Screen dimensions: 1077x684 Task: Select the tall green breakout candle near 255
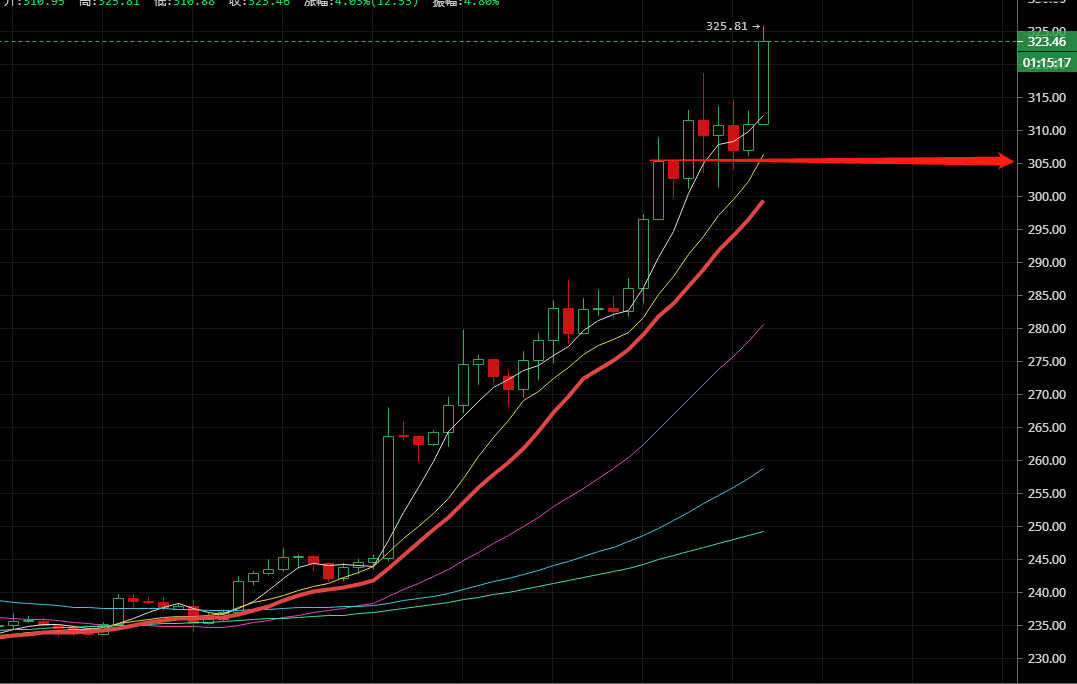[388, 495]
